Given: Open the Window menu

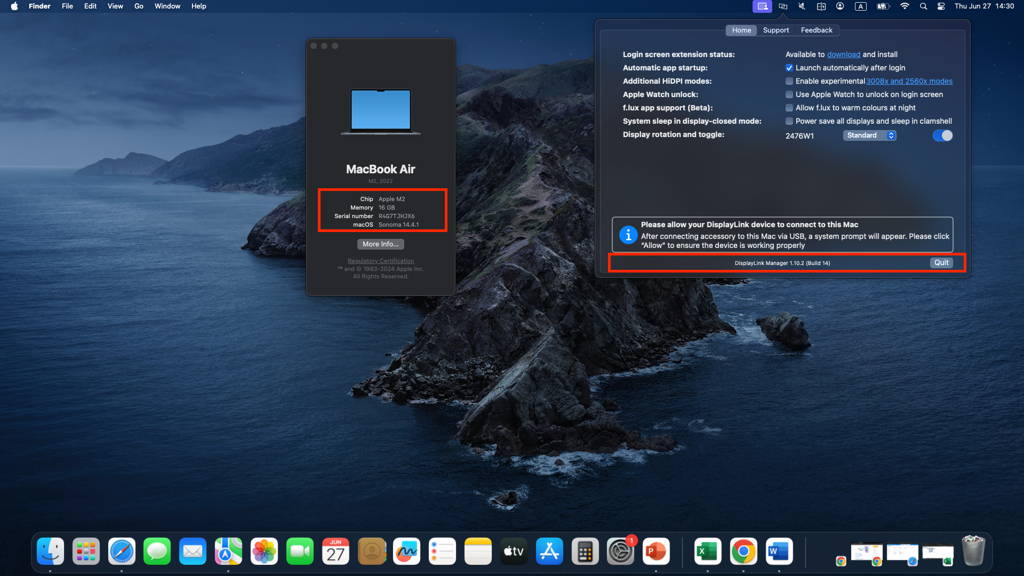Looking at the screenshot, I should coord(167,7).
